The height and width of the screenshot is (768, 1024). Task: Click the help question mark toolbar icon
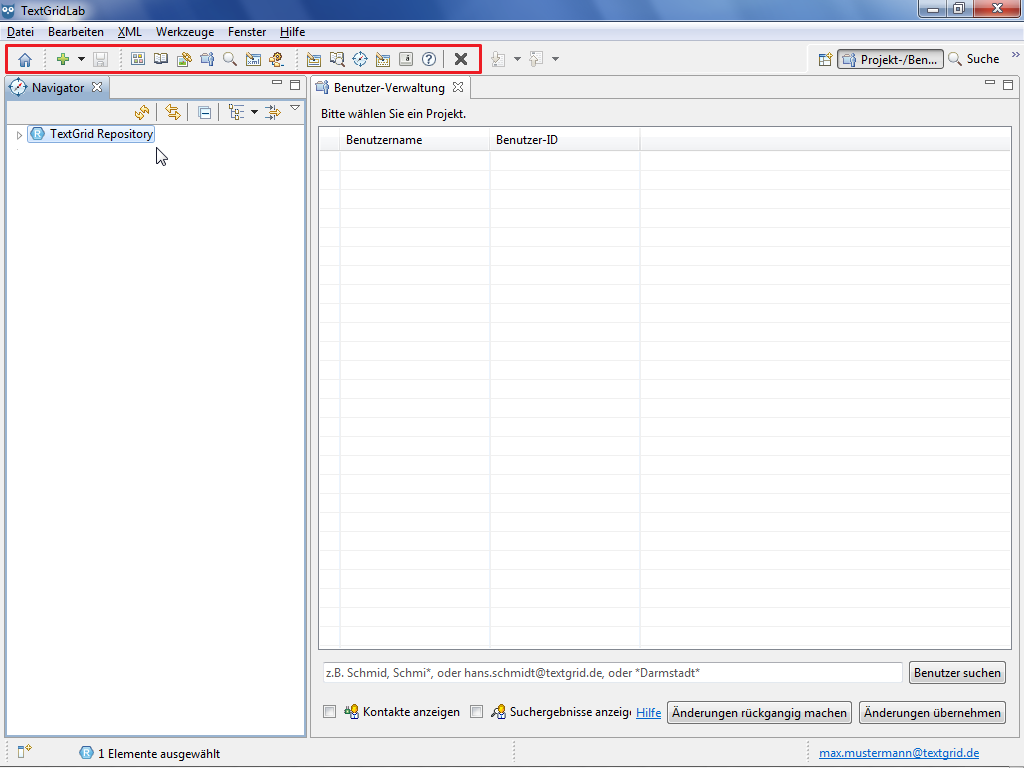[429, 59]
